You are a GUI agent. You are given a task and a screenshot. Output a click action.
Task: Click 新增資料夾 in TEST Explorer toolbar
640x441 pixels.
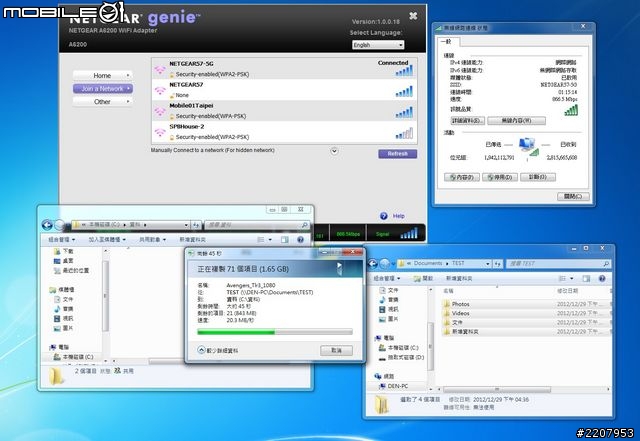point(459,278)
